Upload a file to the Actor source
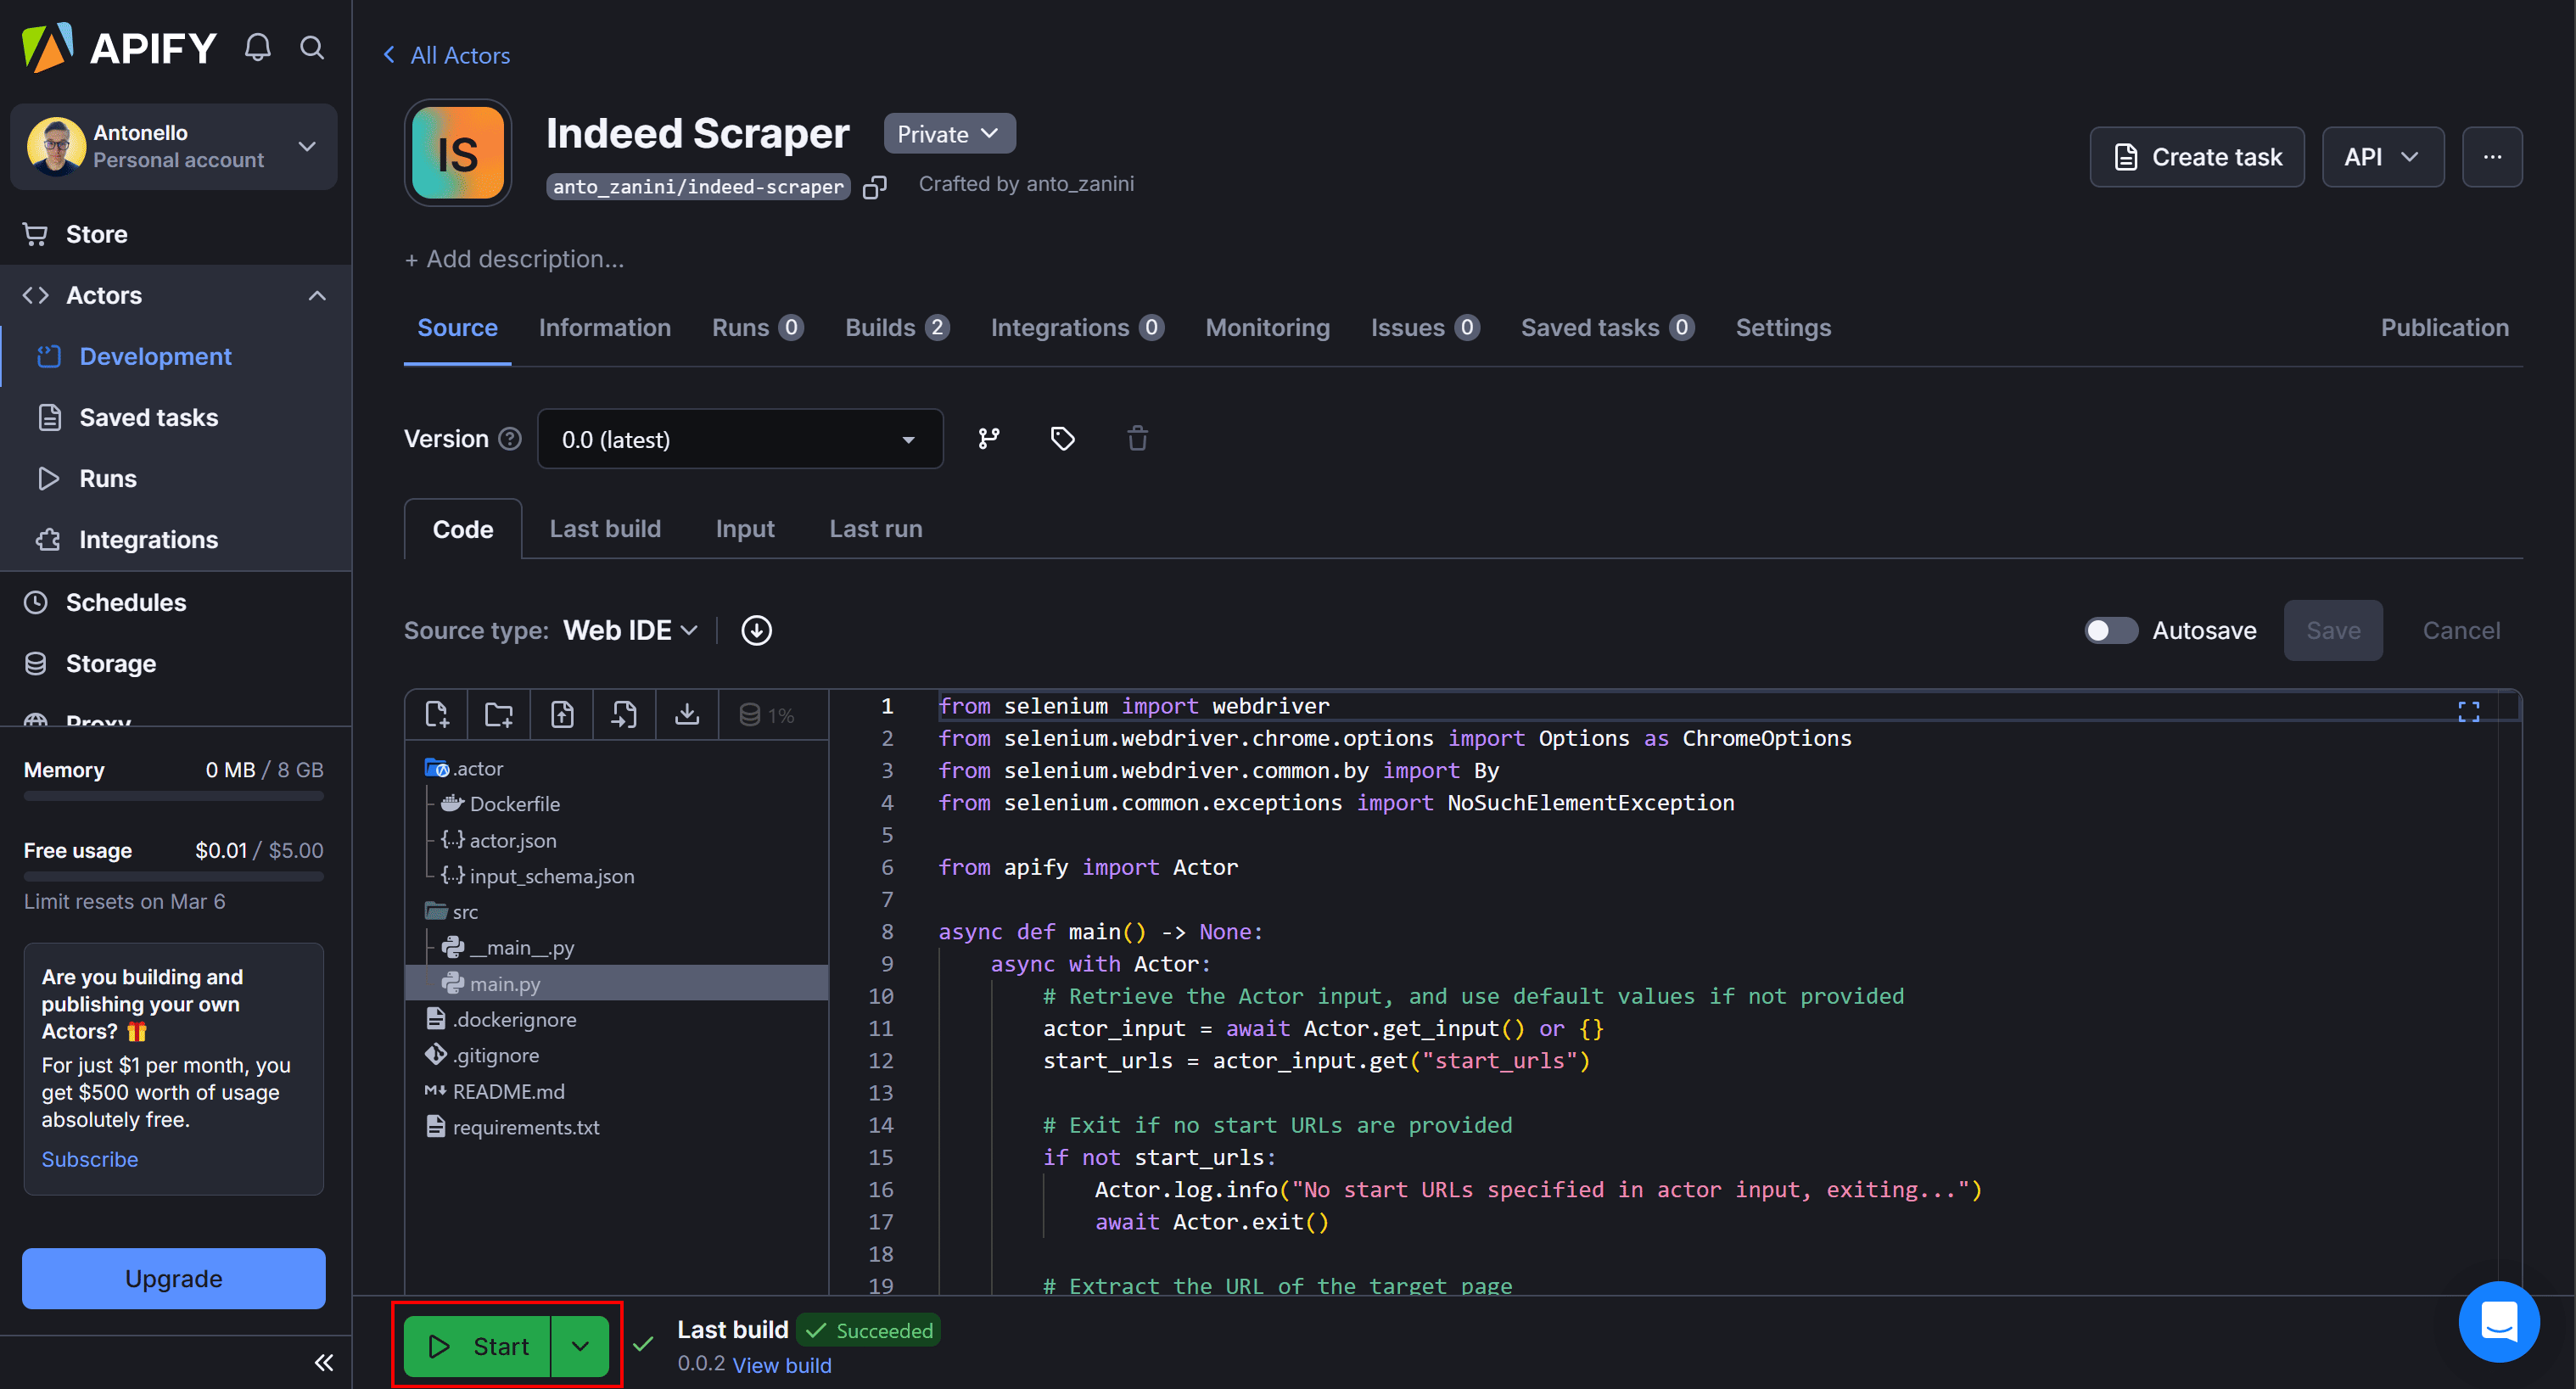This screenshot has width=2576, height=1389. pyautogui.click(x=562, y=713)
